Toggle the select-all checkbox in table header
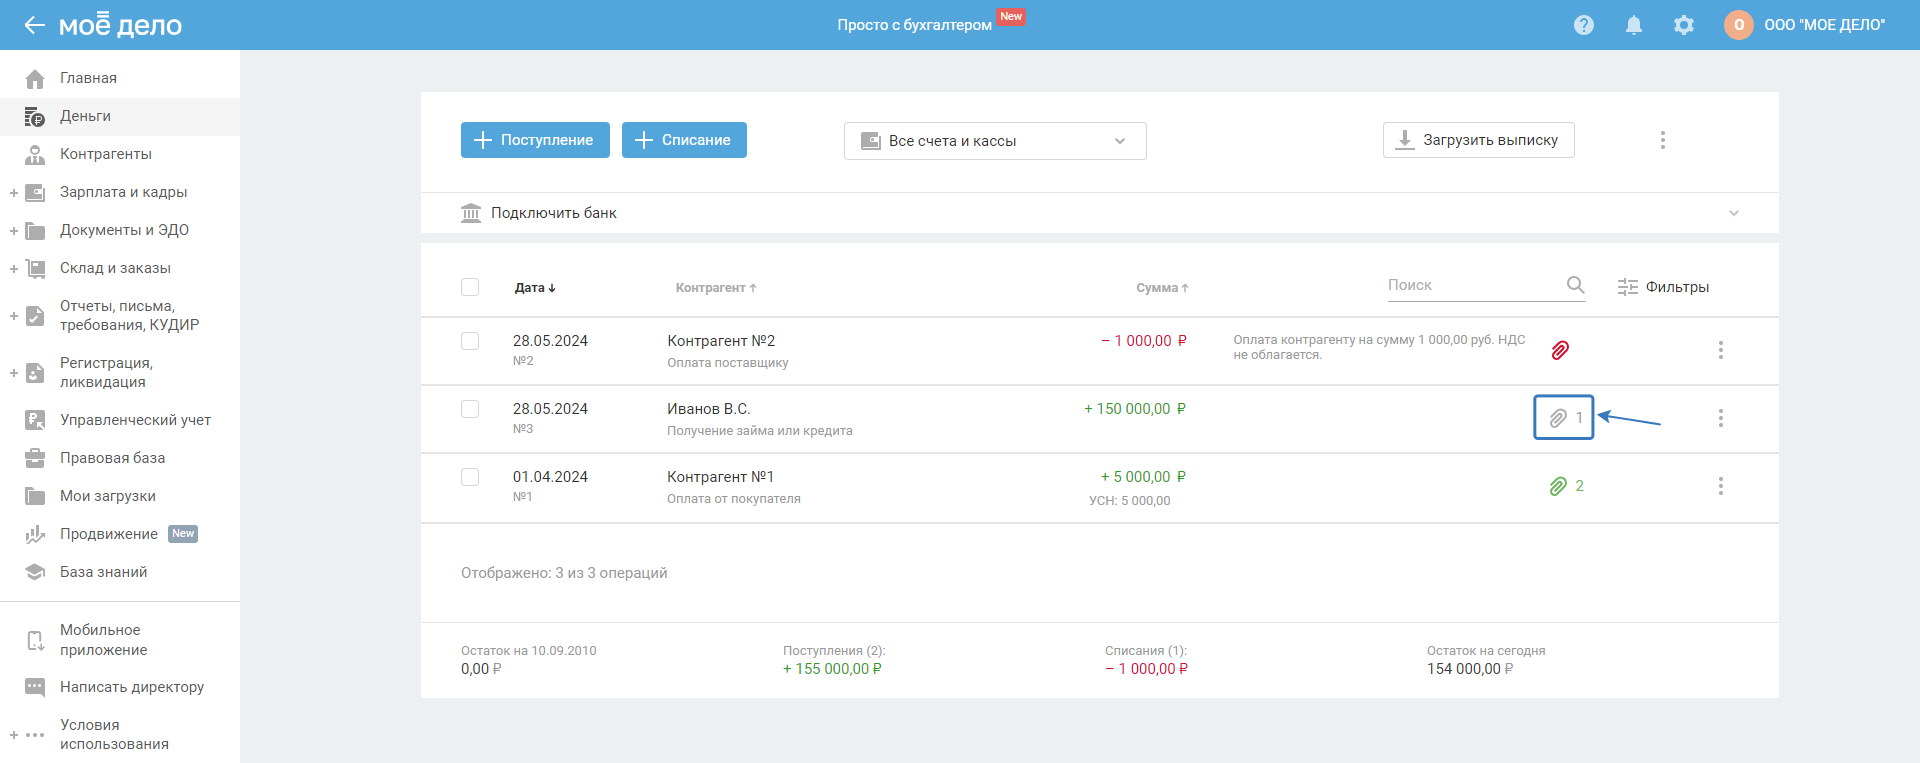Image resolution: width=1920 pixels, height=763 pixels. [x=470, y=287]
